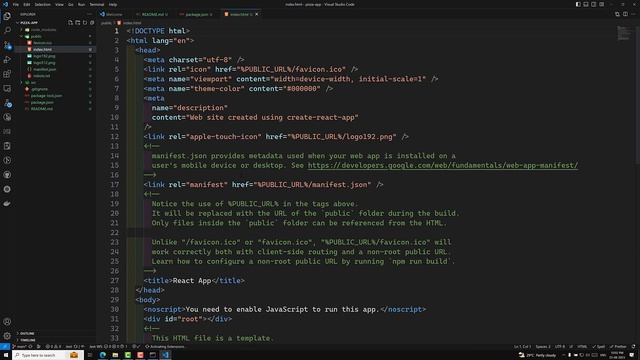
Task: Open manifest.json in the Explorer
Action: (x=55, y=69)
